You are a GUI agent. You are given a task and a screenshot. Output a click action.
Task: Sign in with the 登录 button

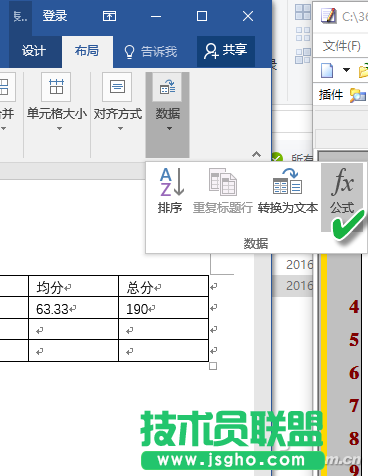click(x=55, y=16)
